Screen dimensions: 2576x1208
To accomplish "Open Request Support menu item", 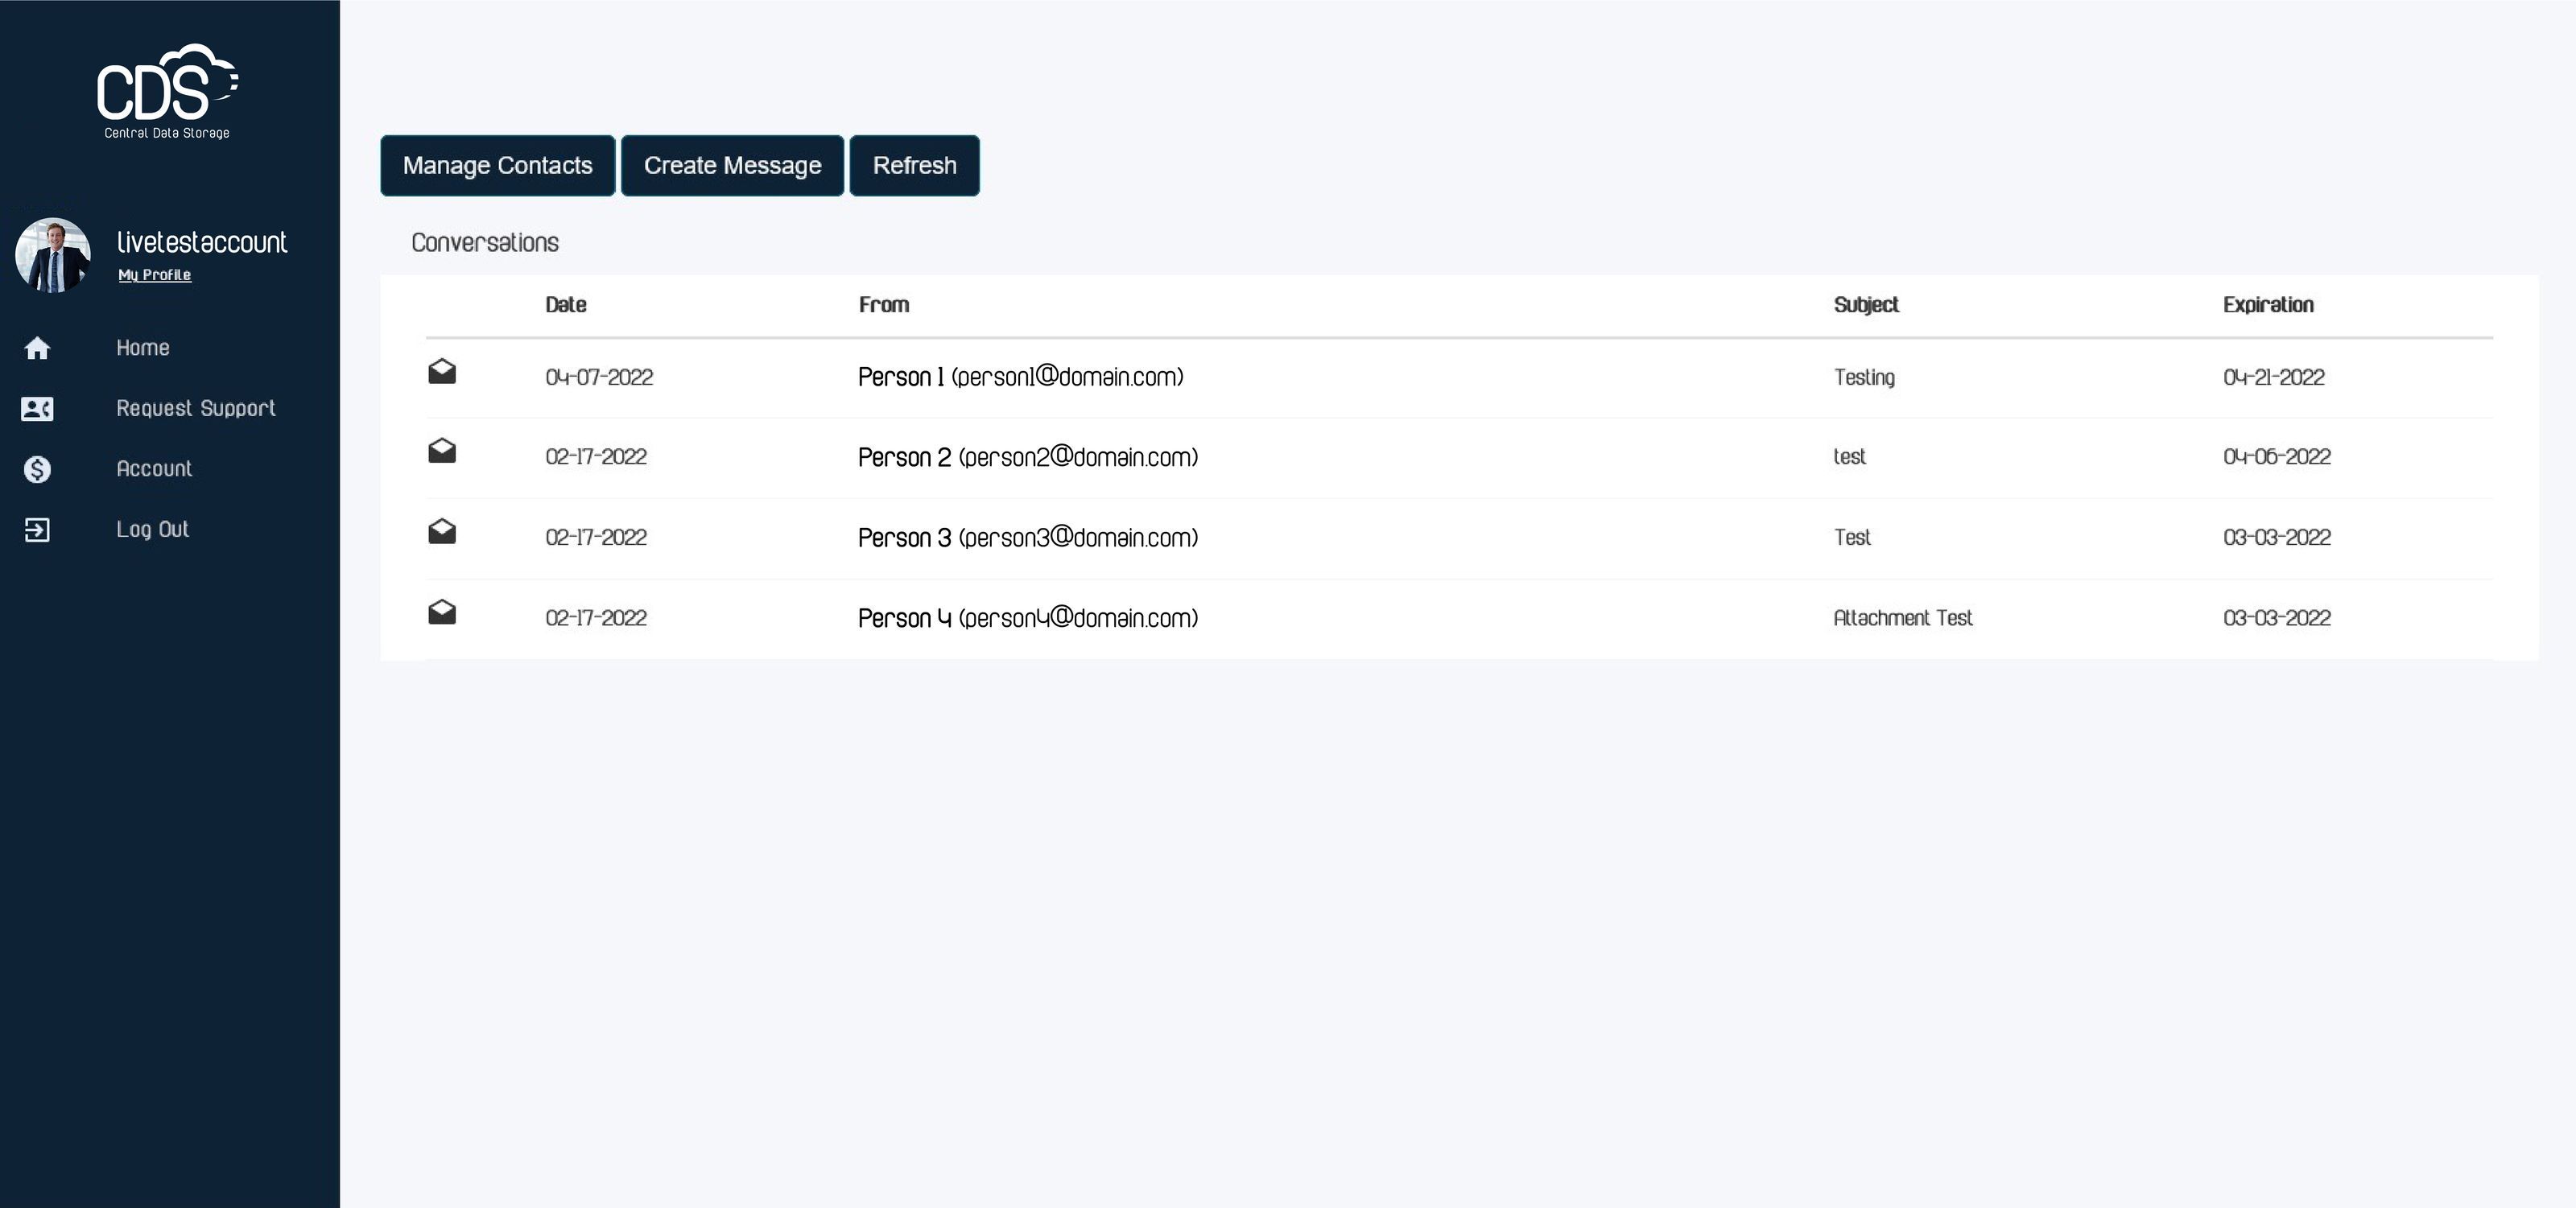I will [195, 408].
